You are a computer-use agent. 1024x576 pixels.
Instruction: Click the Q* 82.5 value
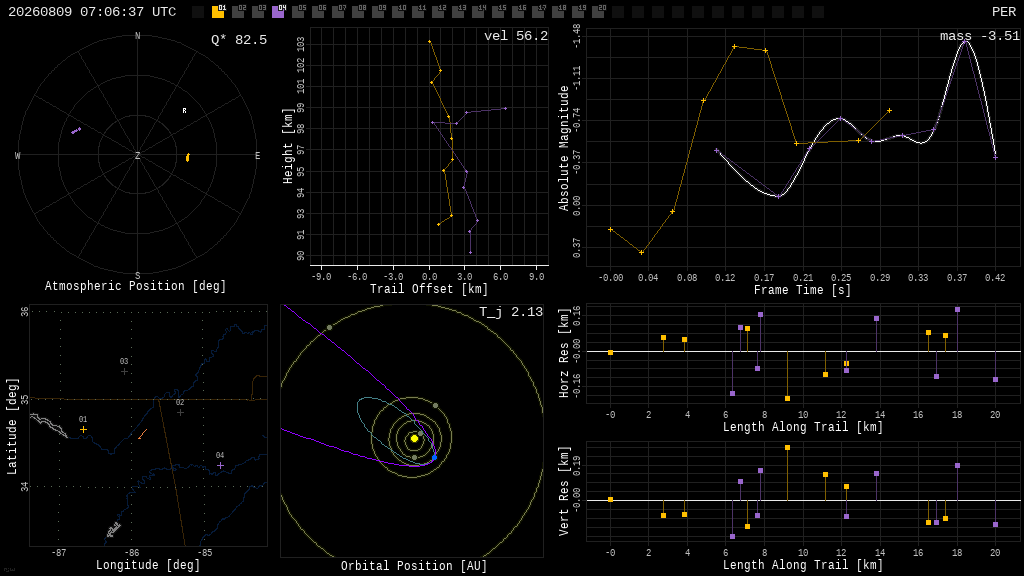pyautogui.click(x=239, y=40)
